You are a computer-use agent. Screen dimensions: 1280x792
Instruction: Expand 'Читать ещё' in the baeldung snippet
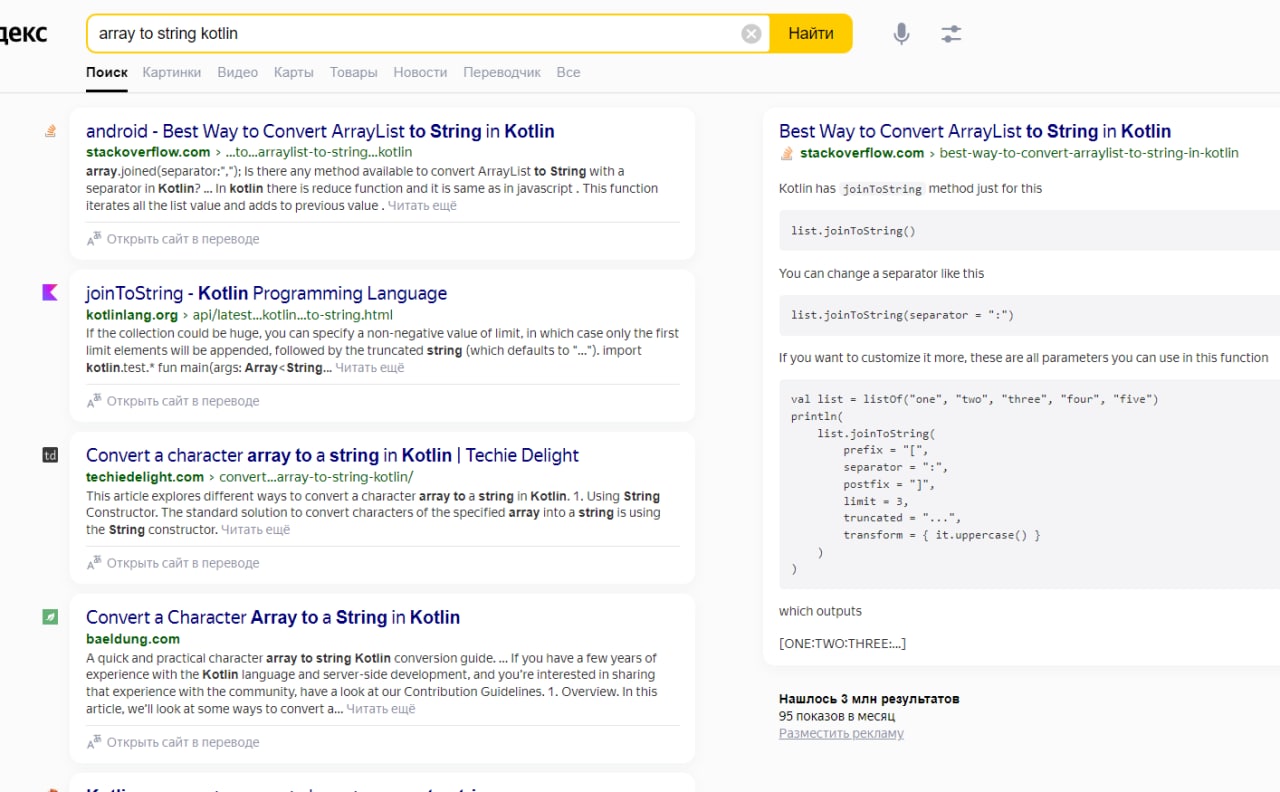point(381,708)
